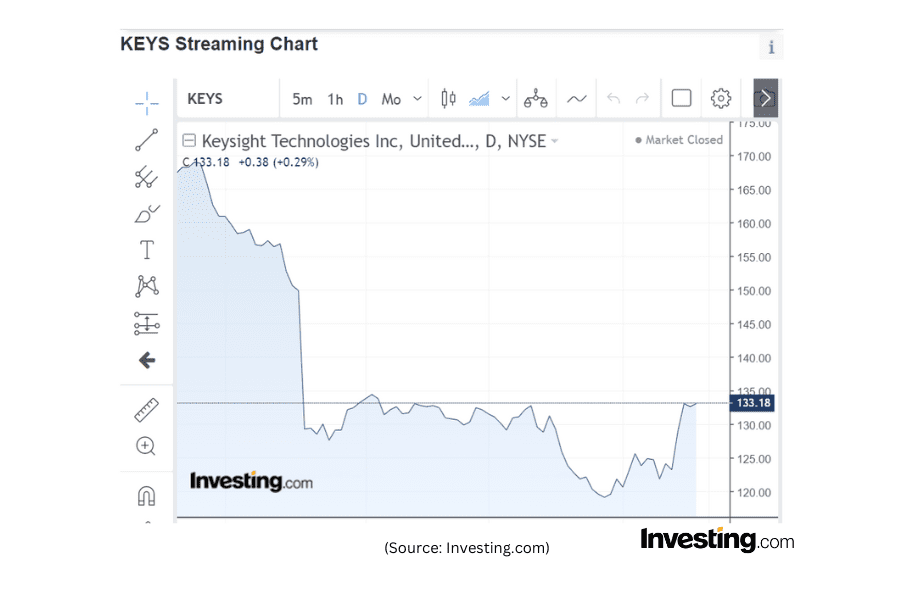900x600 pixels.
Task: Choose the candlestick chart style
Action: point(449,99)
